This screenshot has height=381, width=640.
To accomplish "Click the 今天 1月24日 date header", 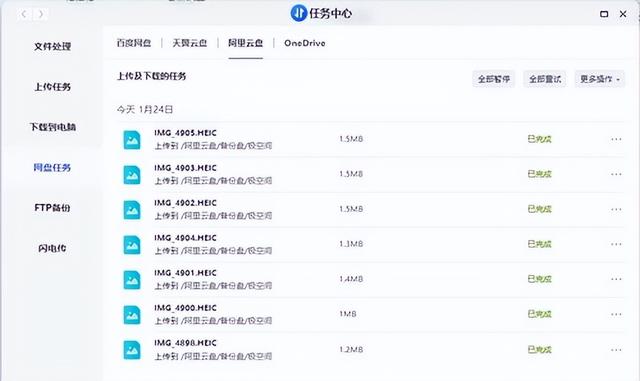I will [x=145, y=109].
